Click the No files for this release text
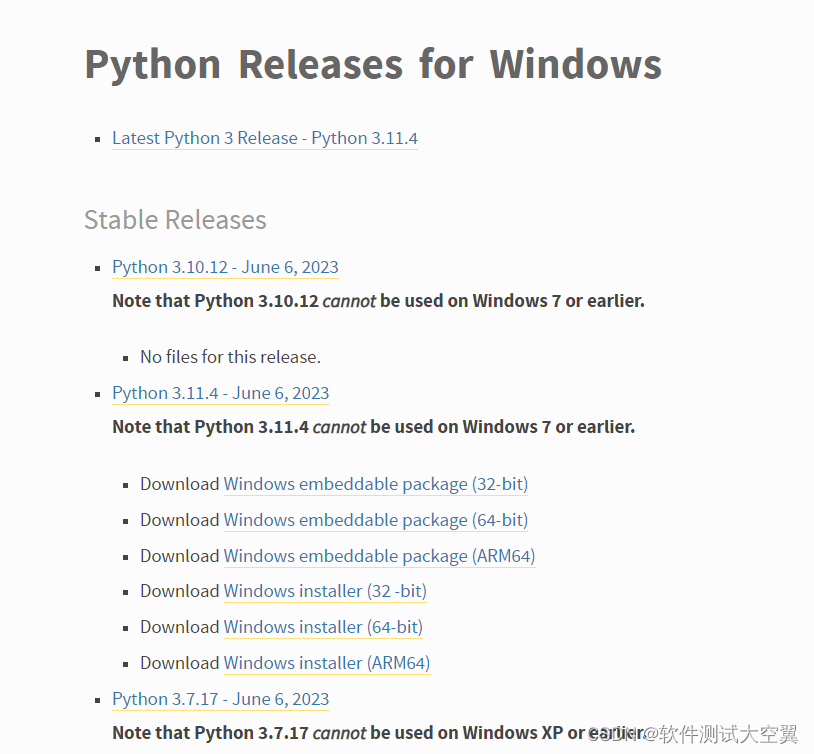 (230, 357)
